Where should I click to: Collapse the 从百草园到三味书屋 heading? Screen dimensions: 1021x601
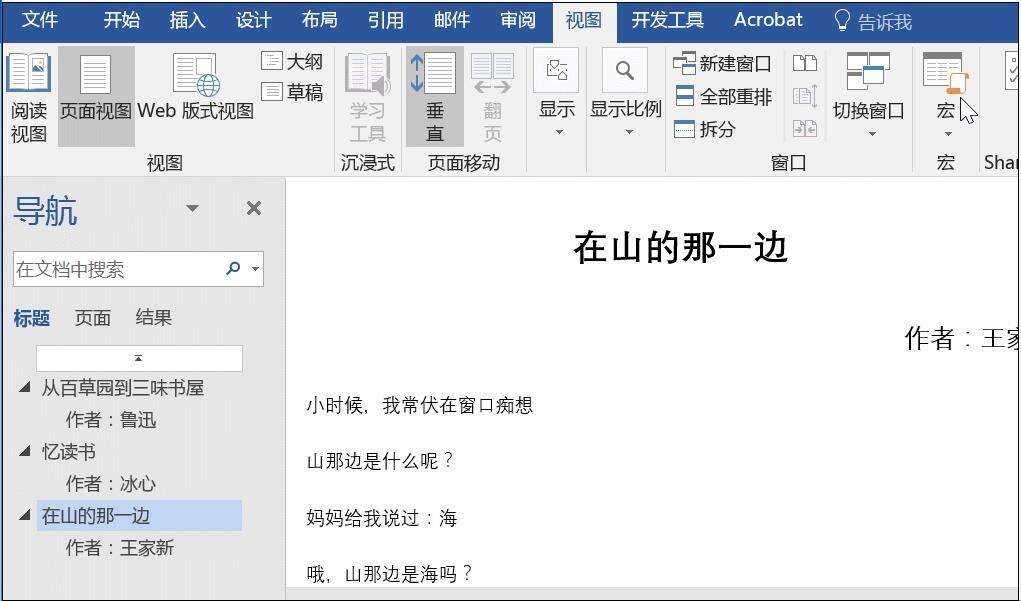(25, 387)
